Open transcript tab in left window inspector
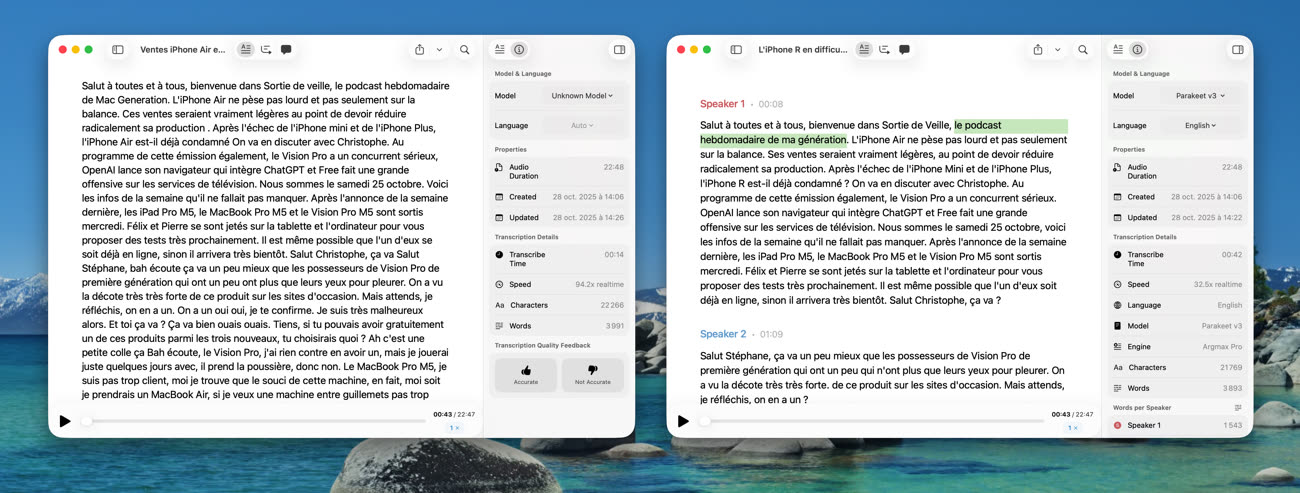This screenshot has height=493, width=1300. point(500,50)
